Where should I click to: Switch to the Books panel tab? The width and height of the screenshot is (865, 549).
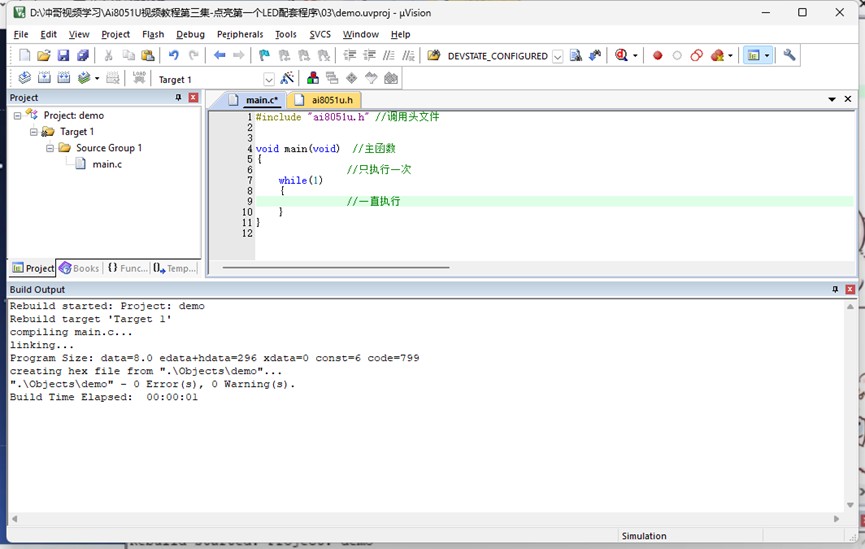click(80, 268)
